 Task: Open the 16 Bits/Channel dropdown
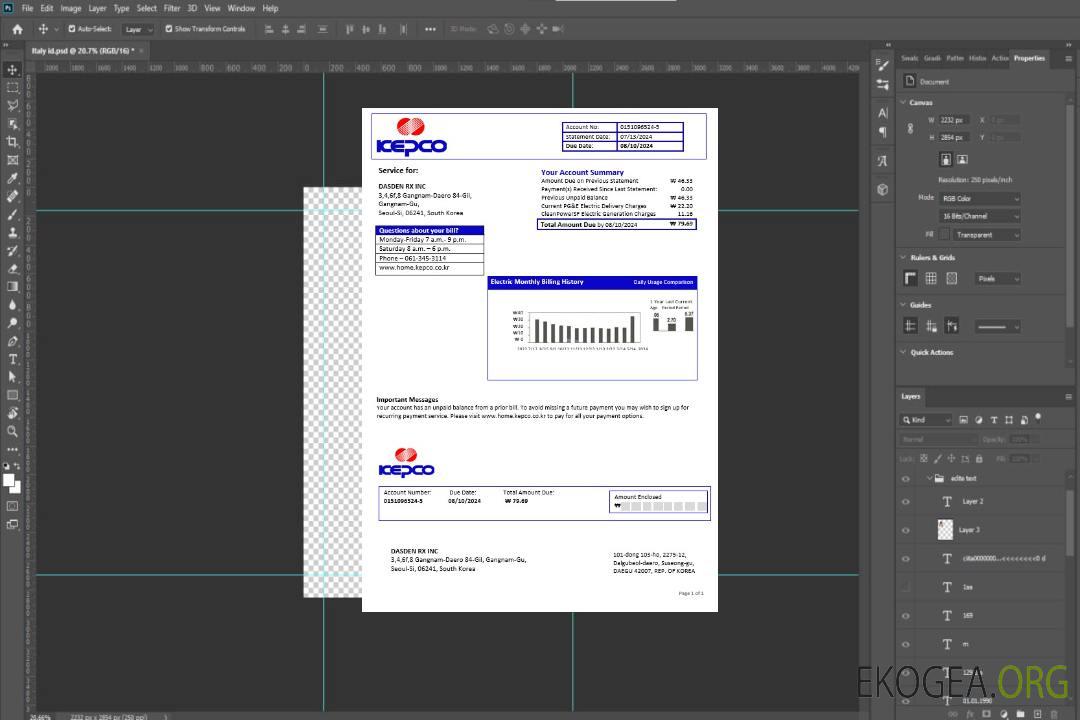click(980, 216)
